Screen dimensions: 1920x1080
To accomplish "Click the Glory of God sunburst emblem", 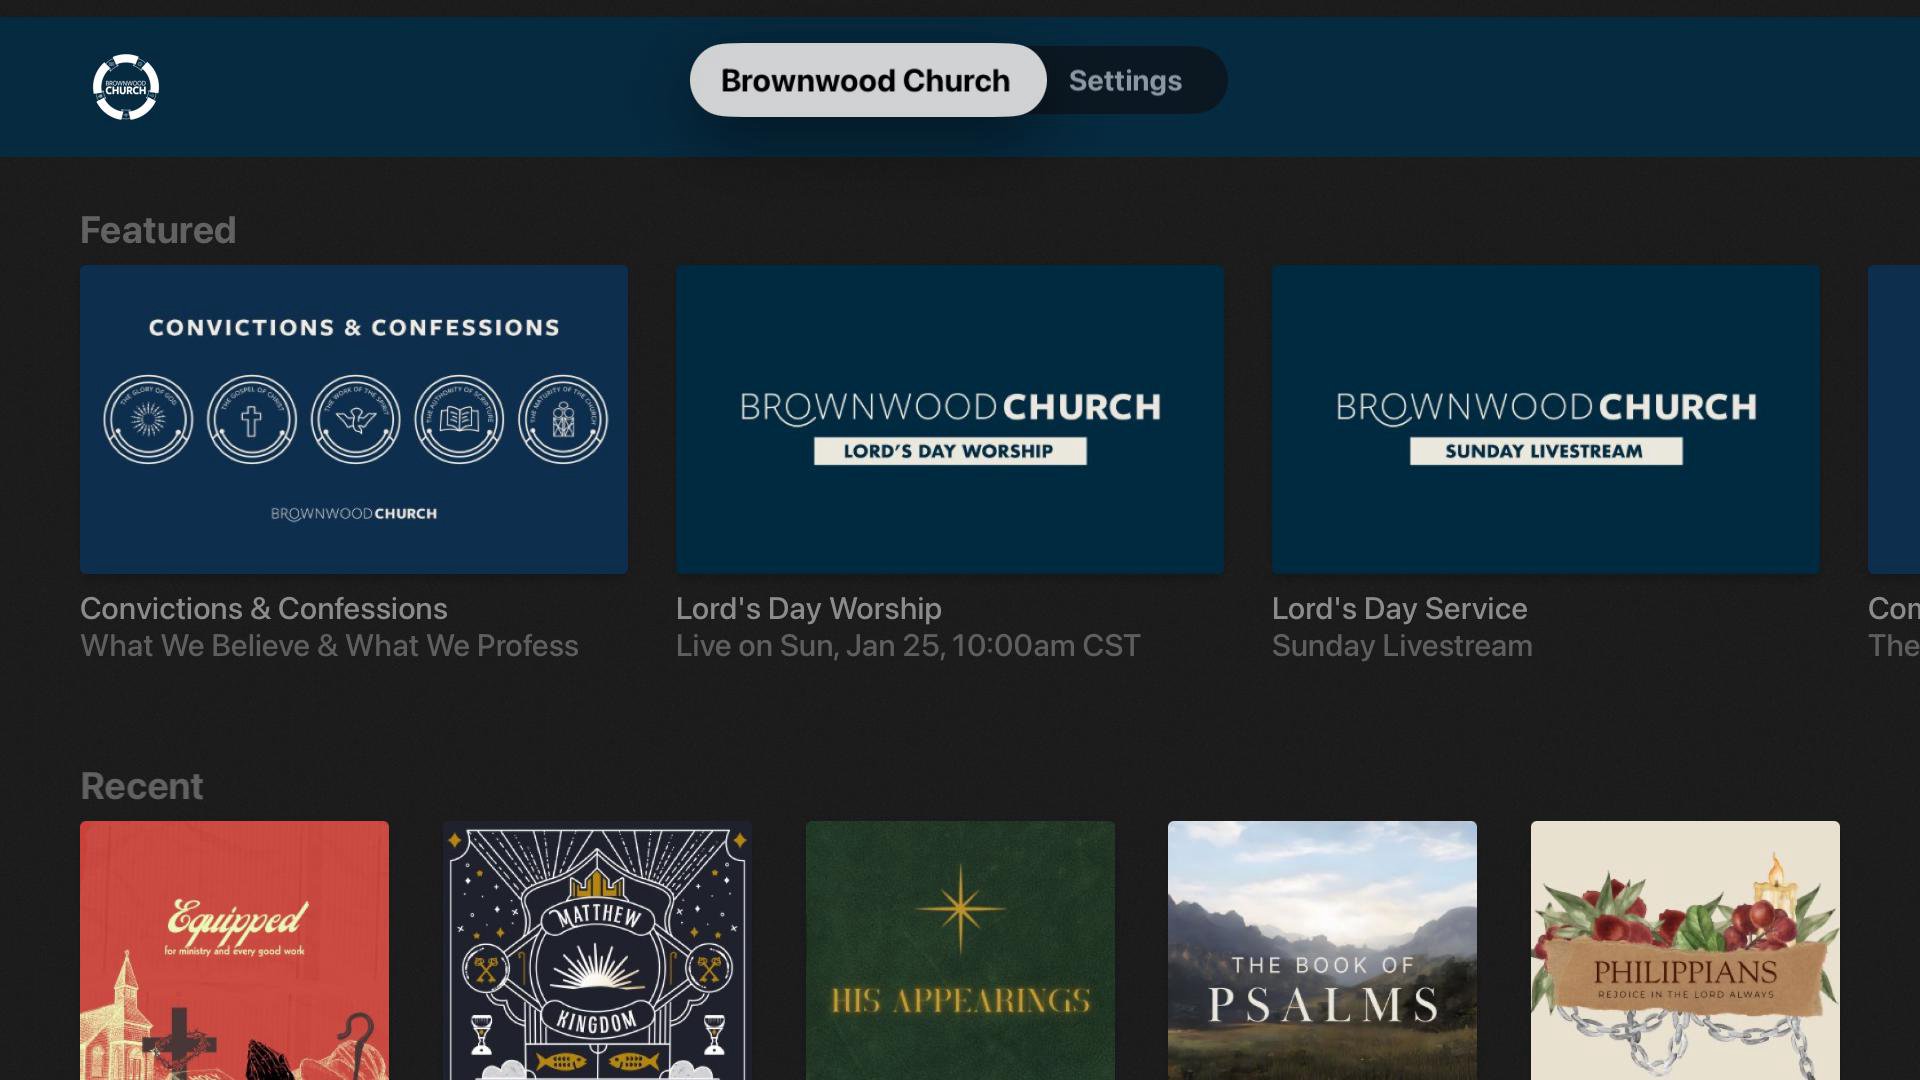I will (148, 419).
